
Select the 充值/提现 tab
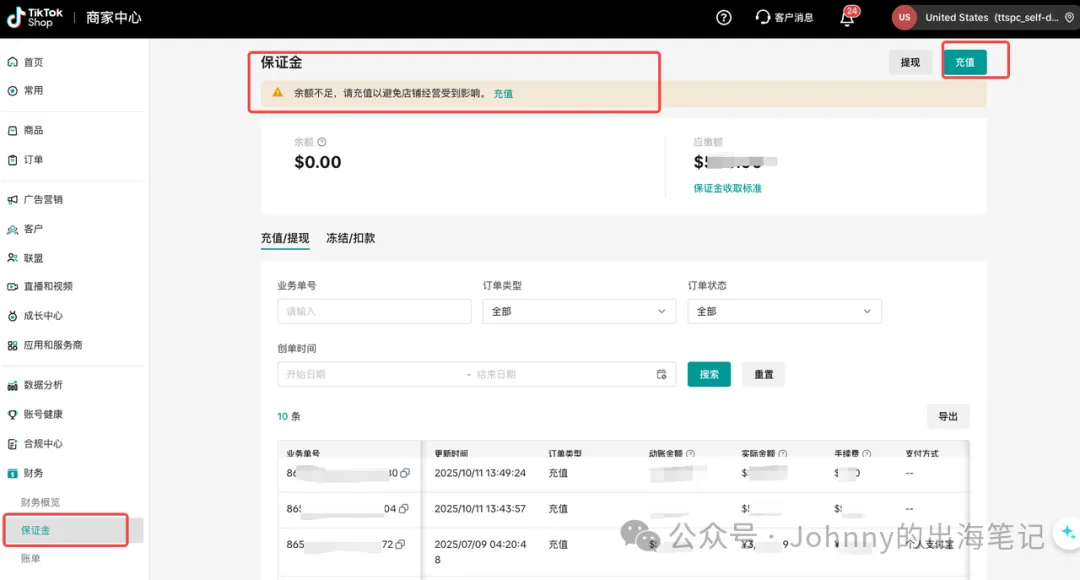[285, 238]
